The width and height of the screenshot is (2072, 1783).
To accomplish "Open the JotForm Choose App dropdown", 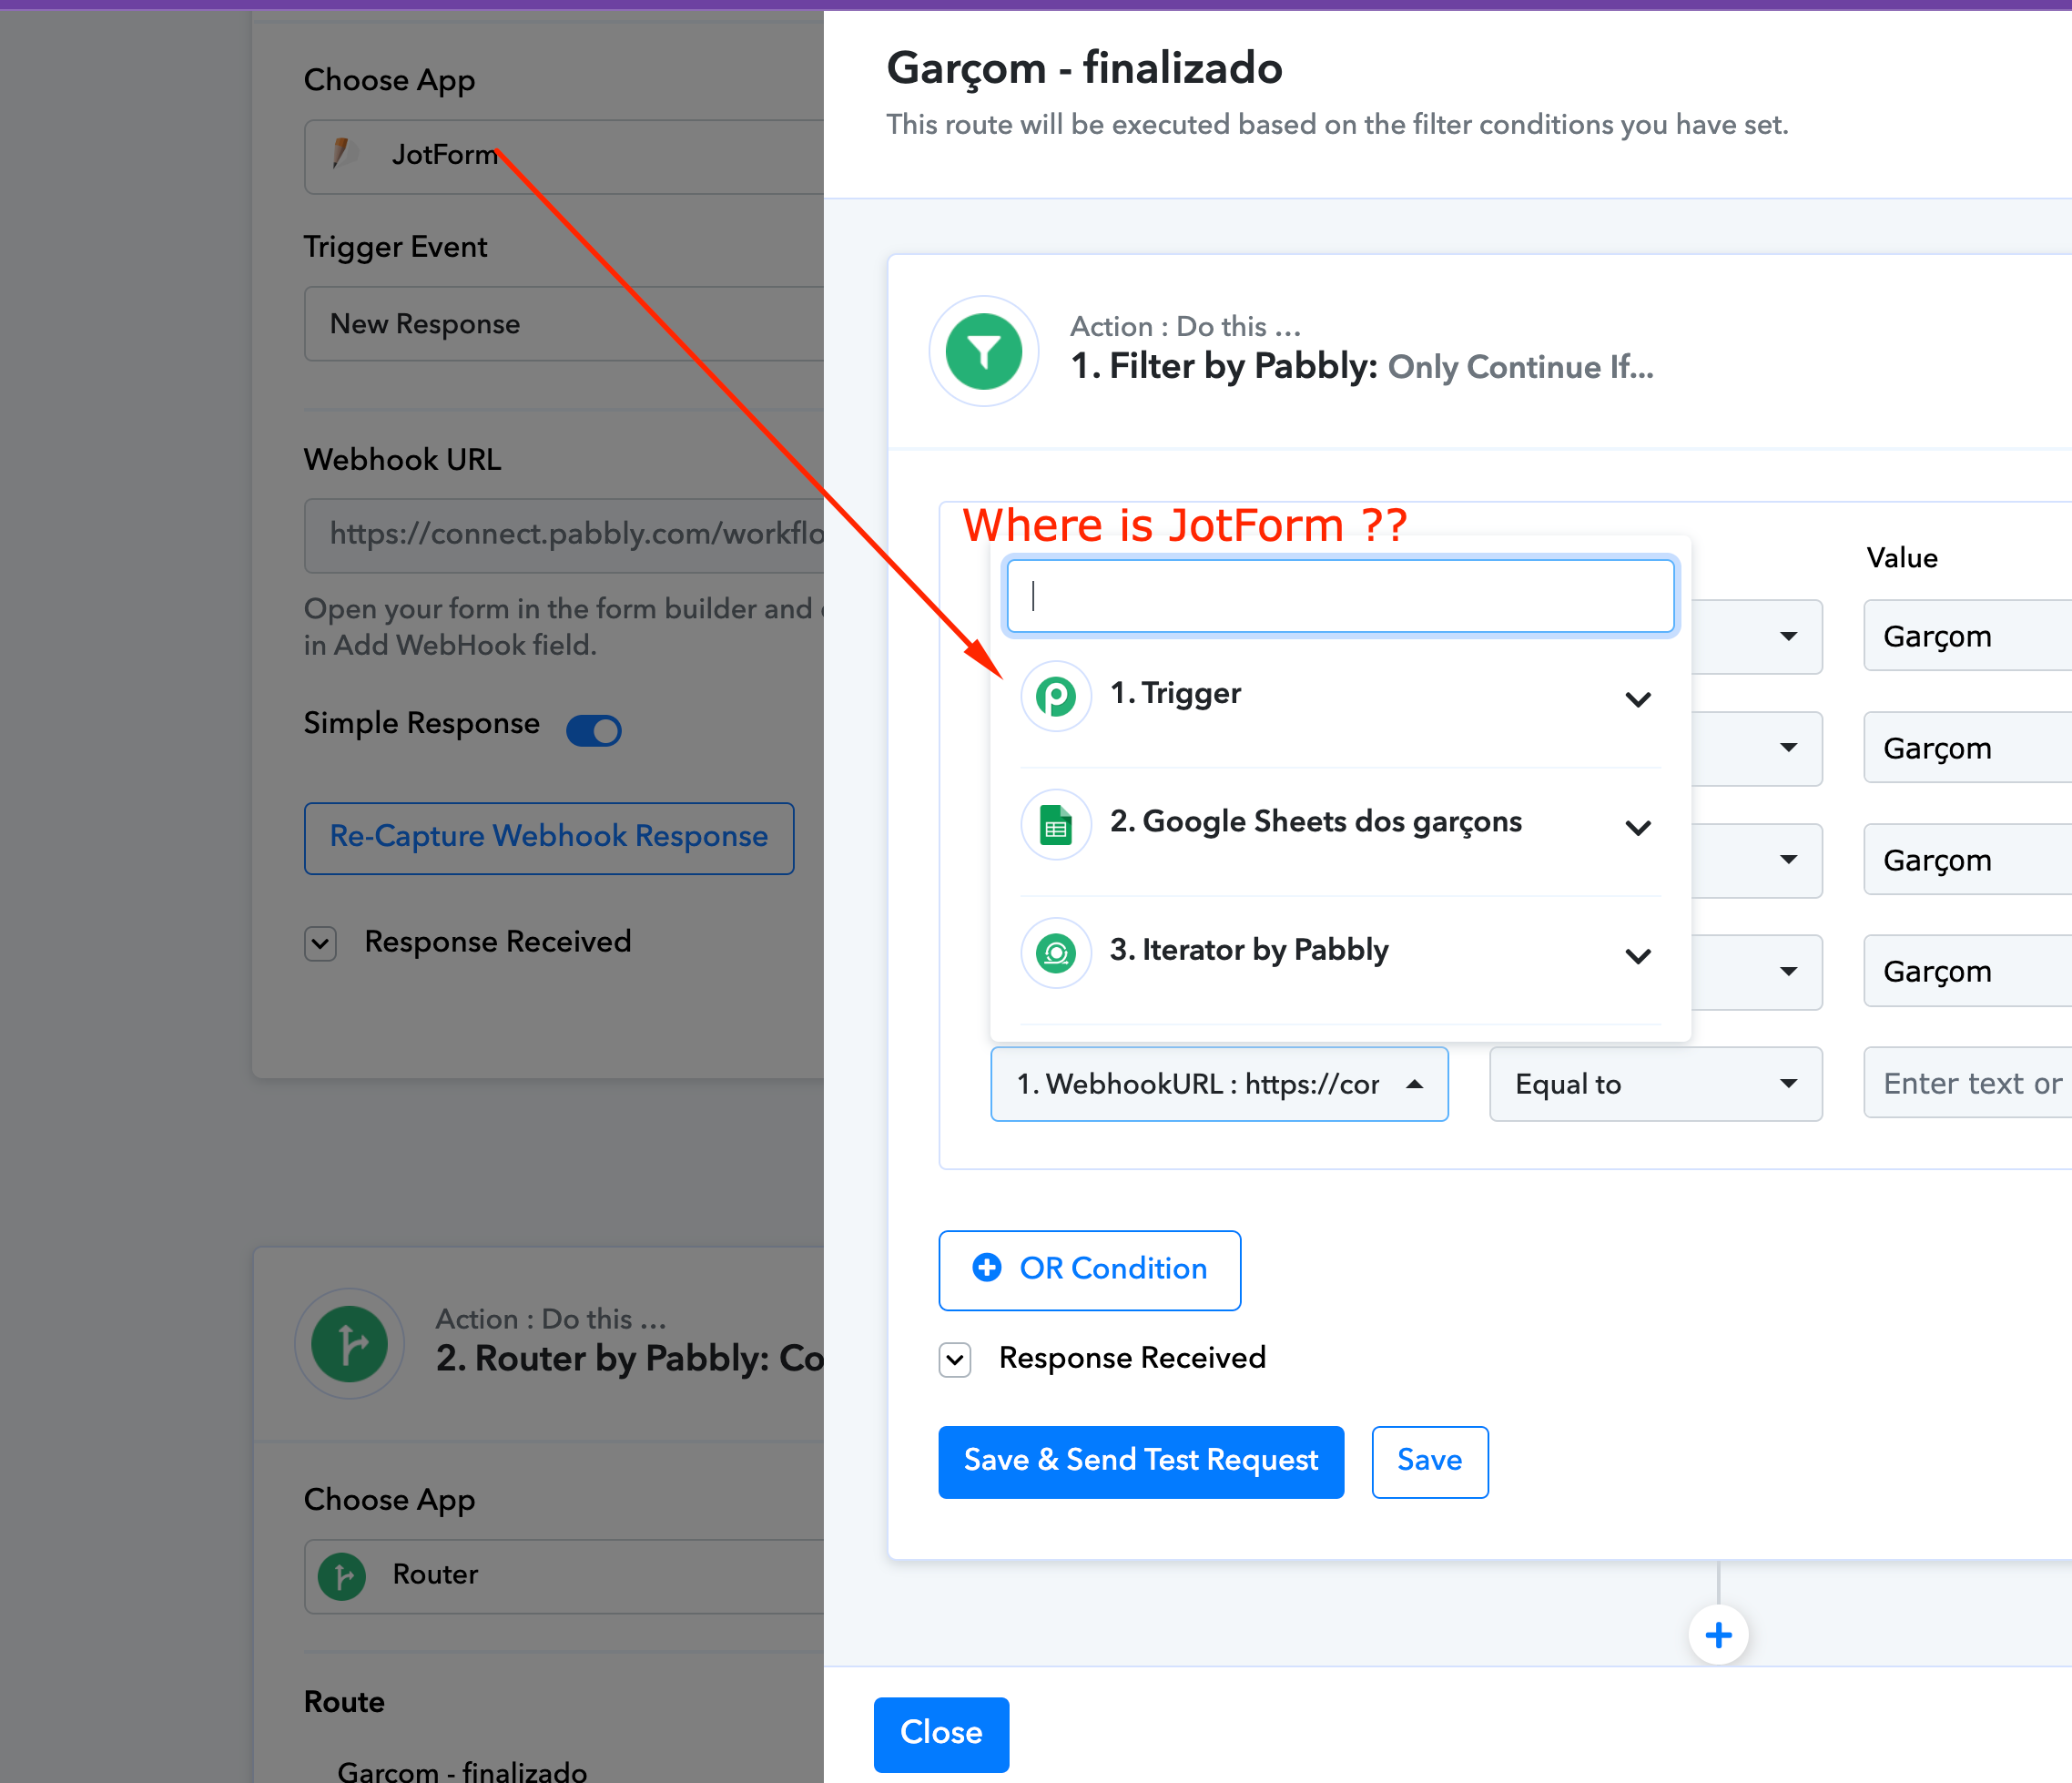I will (x=564, y=157).
